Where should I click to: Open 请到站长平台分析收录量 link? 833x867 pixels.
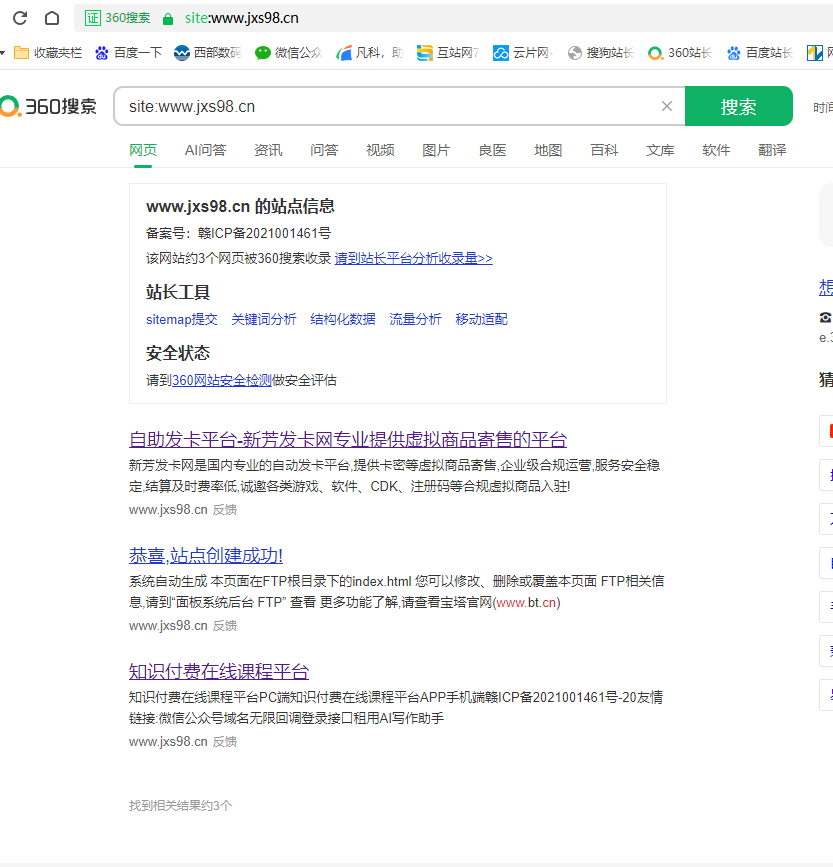(x=413, y=258)
